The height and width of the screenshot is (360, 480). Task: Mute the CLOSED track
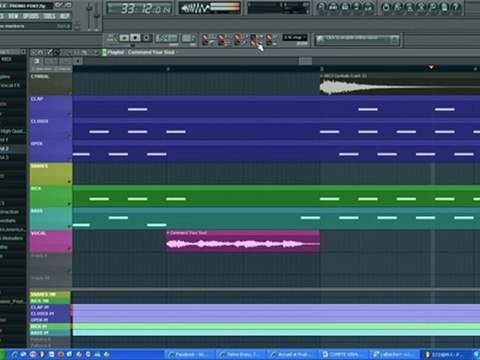coord(69,137)
